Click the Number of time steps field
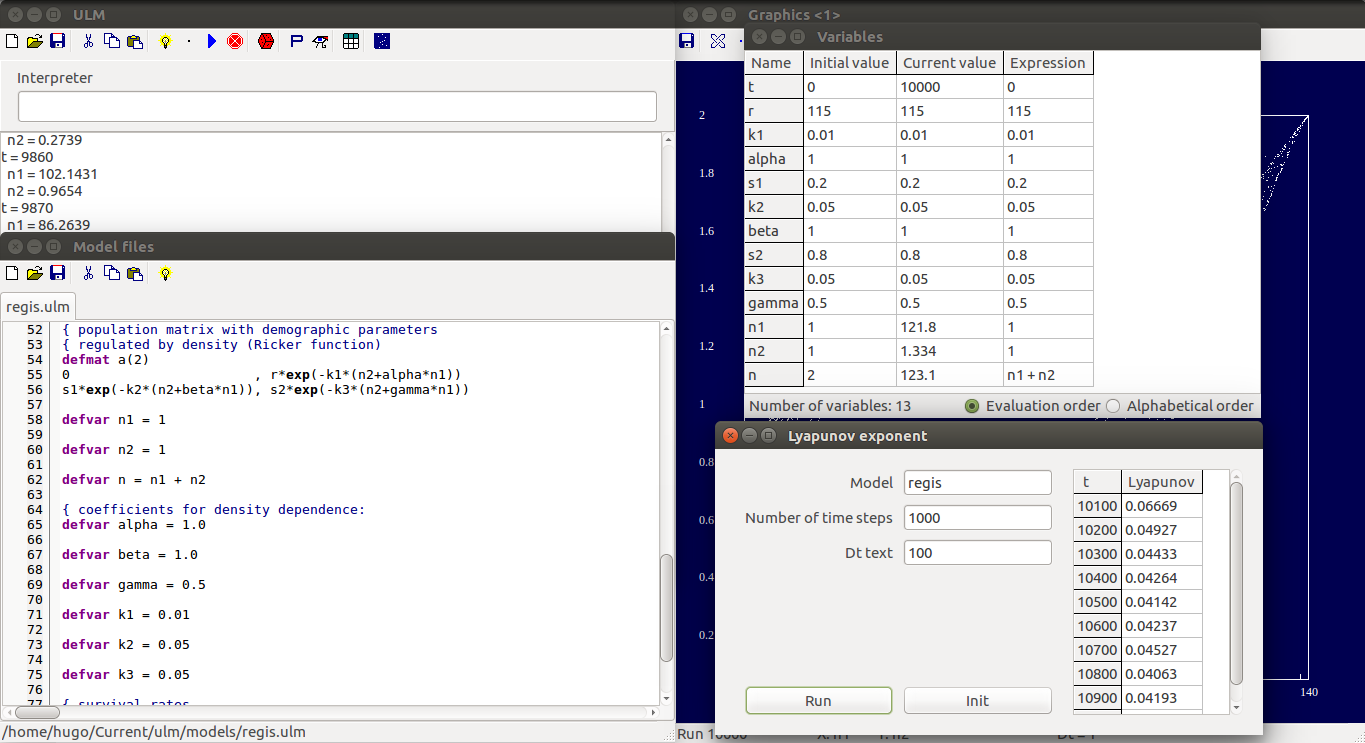Viewport: 1365px width, 743px height. pos(977,518)
